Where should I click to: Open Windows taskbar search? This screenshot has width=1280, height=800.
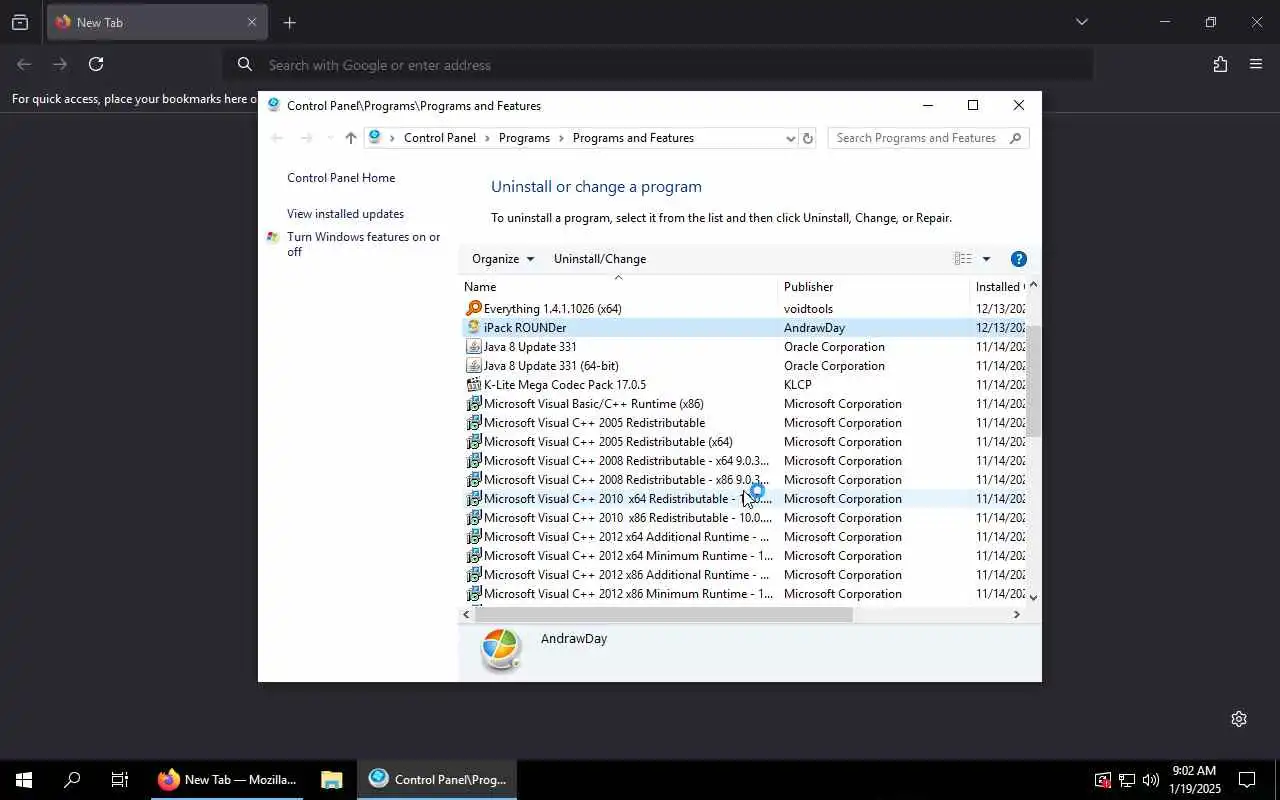(x=72, y=780)
